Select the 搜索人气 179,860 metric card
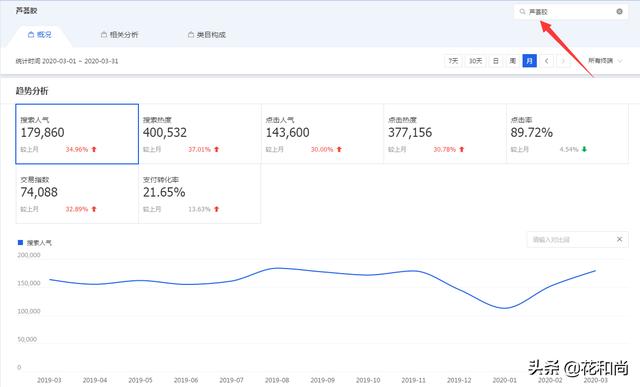The height and width of the screenshot is (387, 640). pos(77,134)
